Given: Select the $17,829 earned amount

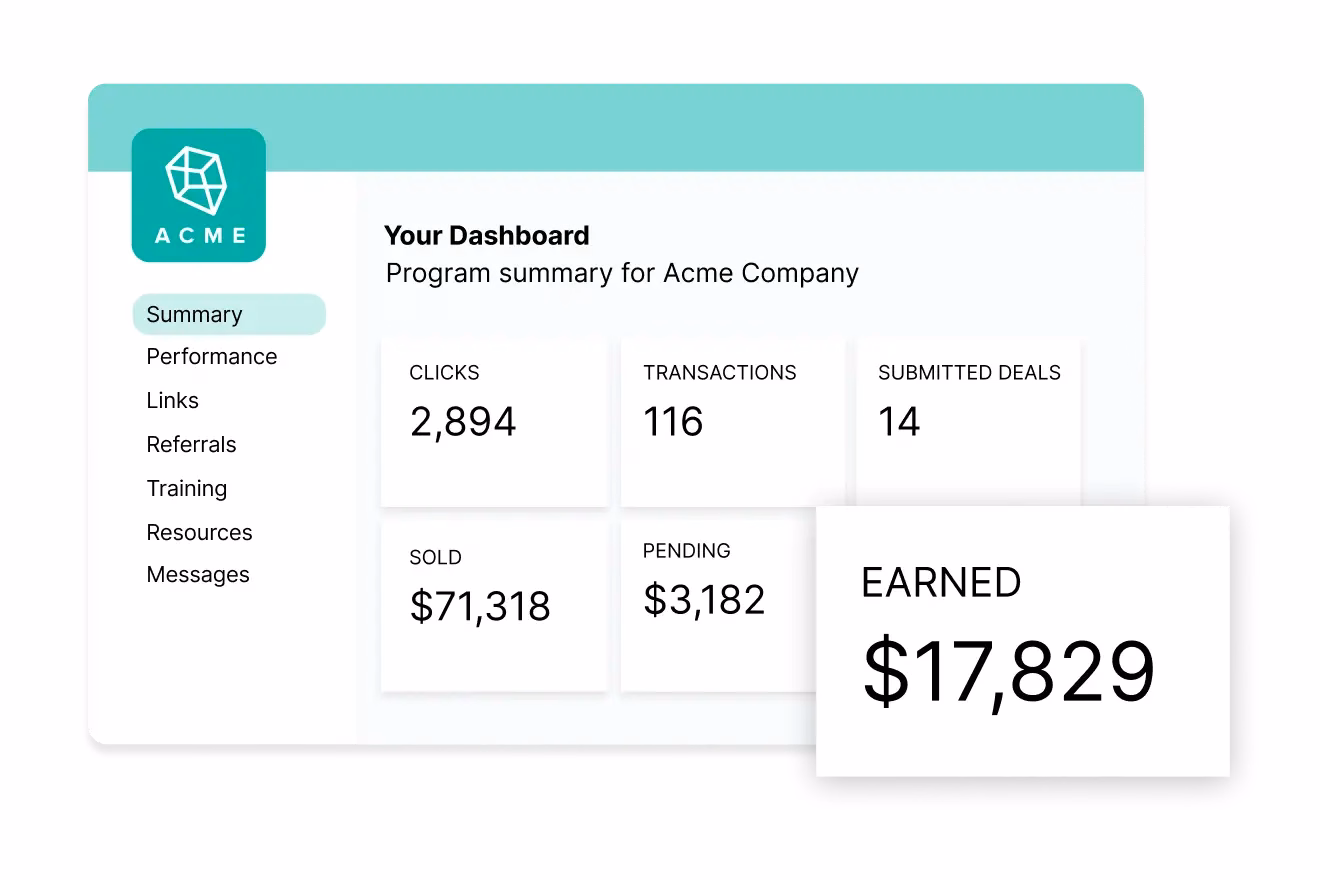Looking at the screenshot, I should (x=1008, y=672).
